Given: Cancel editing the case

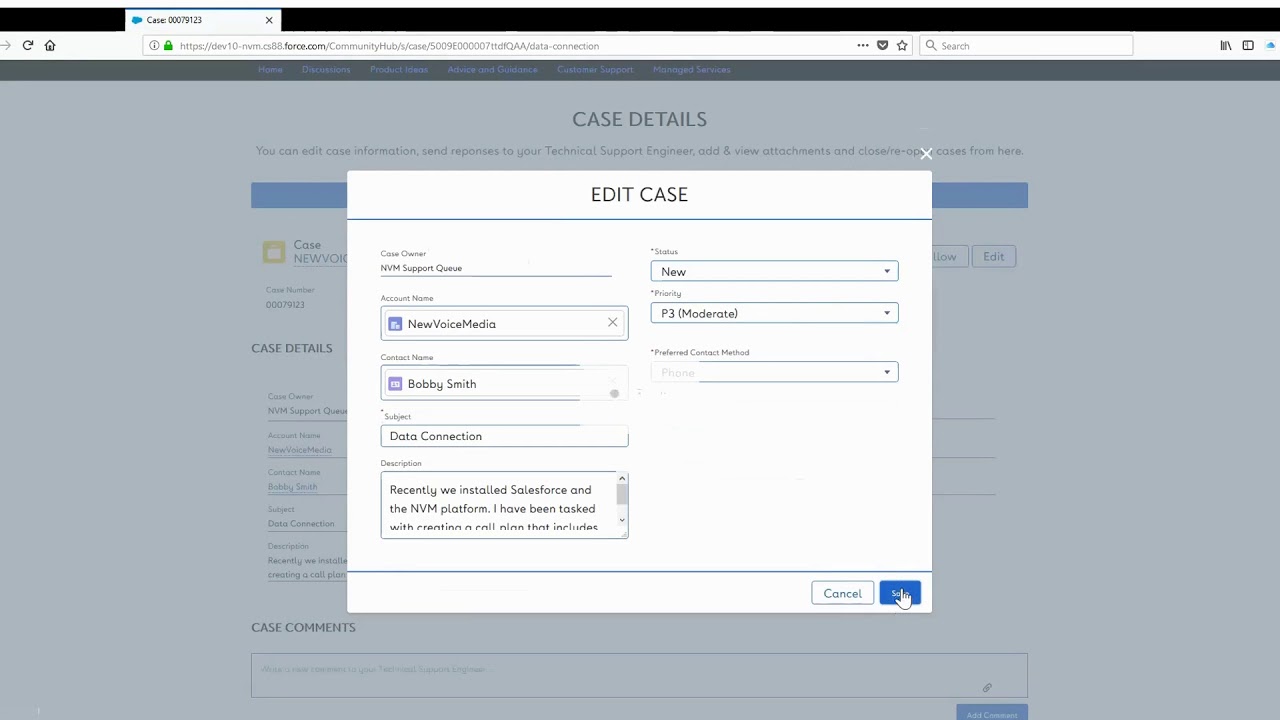Looking at the screenshot, I should [x=842, y=594].
